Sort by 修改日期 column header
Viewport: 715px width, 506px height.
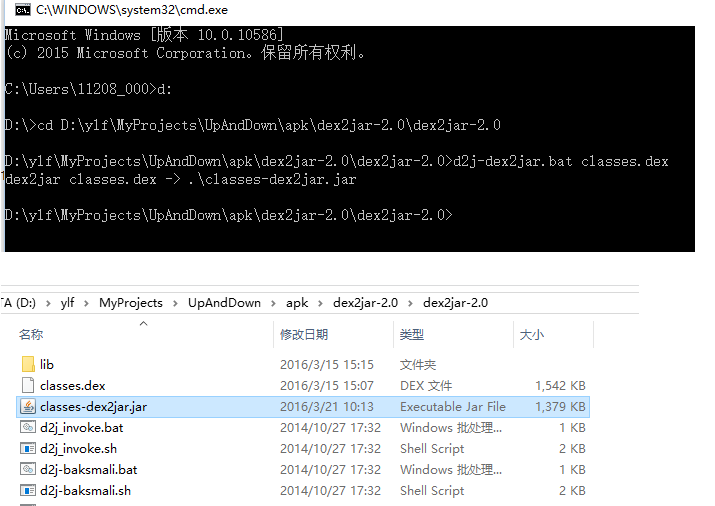pos(304,335)
